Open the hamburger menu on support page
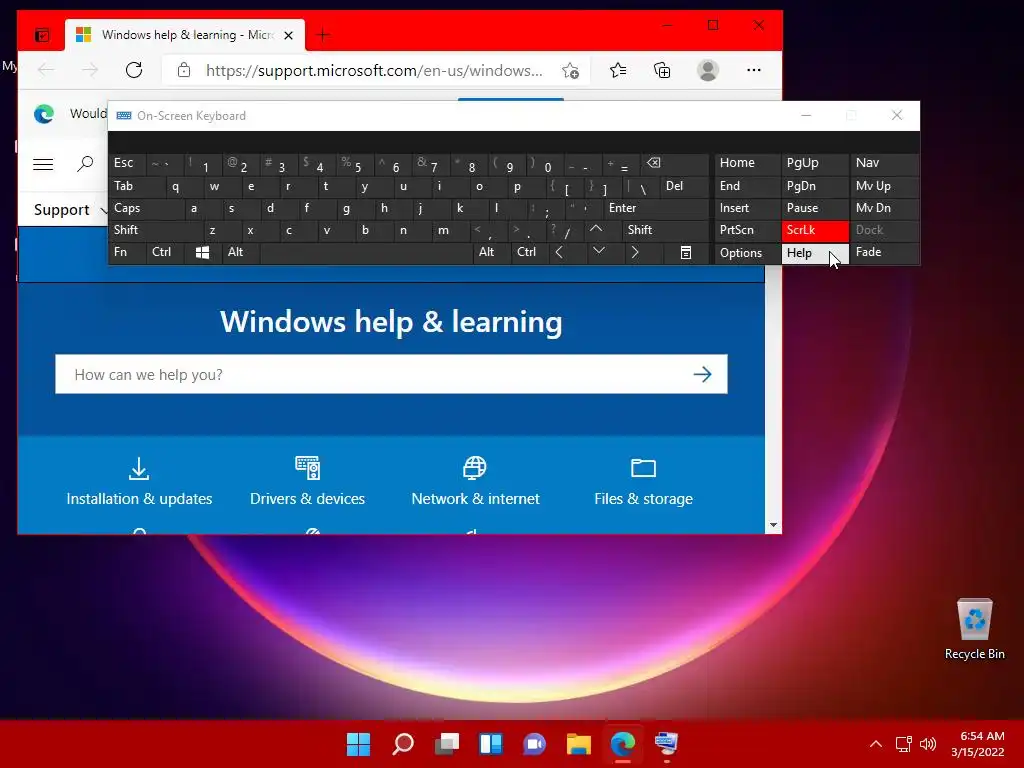The image size is (1024, 768). pyautogui.click(x=43, y=164)
